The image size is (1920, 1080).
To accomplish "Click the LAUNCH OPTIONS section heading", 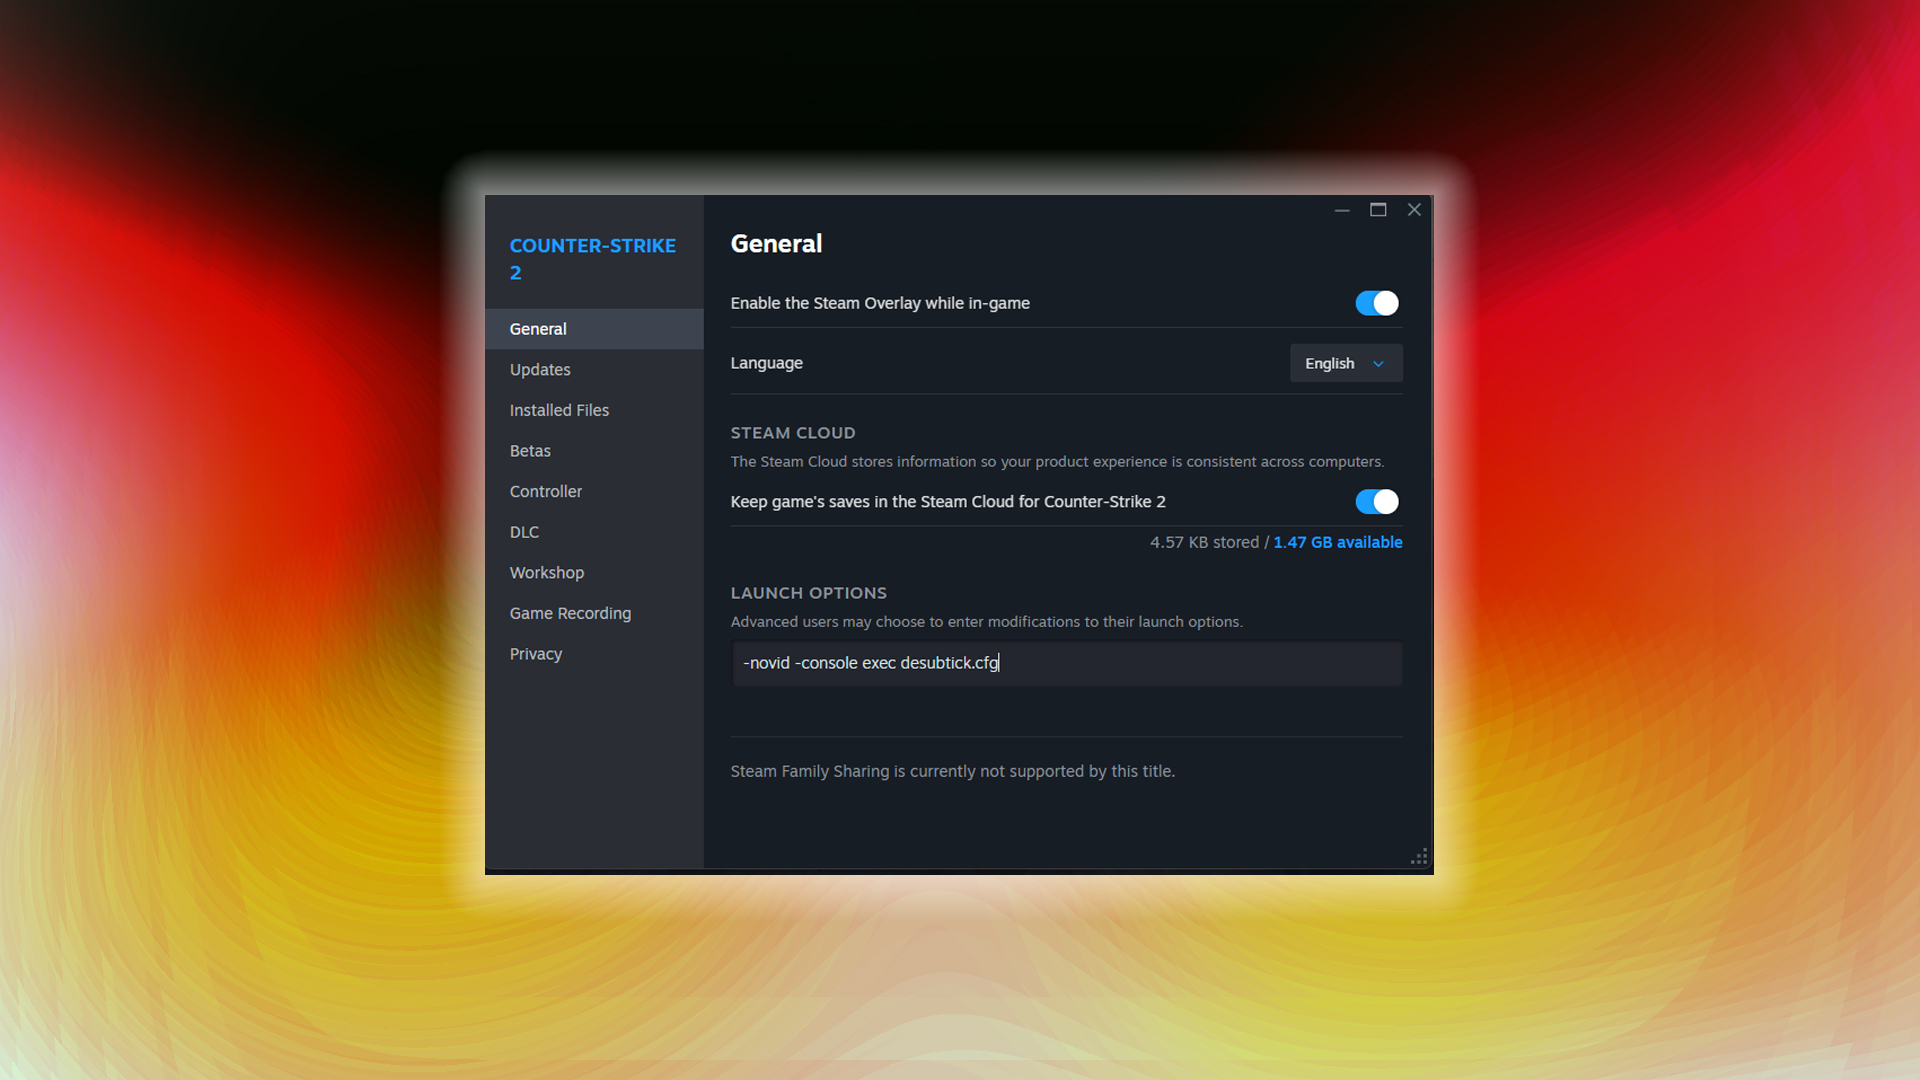I will [x=808, y=593].
